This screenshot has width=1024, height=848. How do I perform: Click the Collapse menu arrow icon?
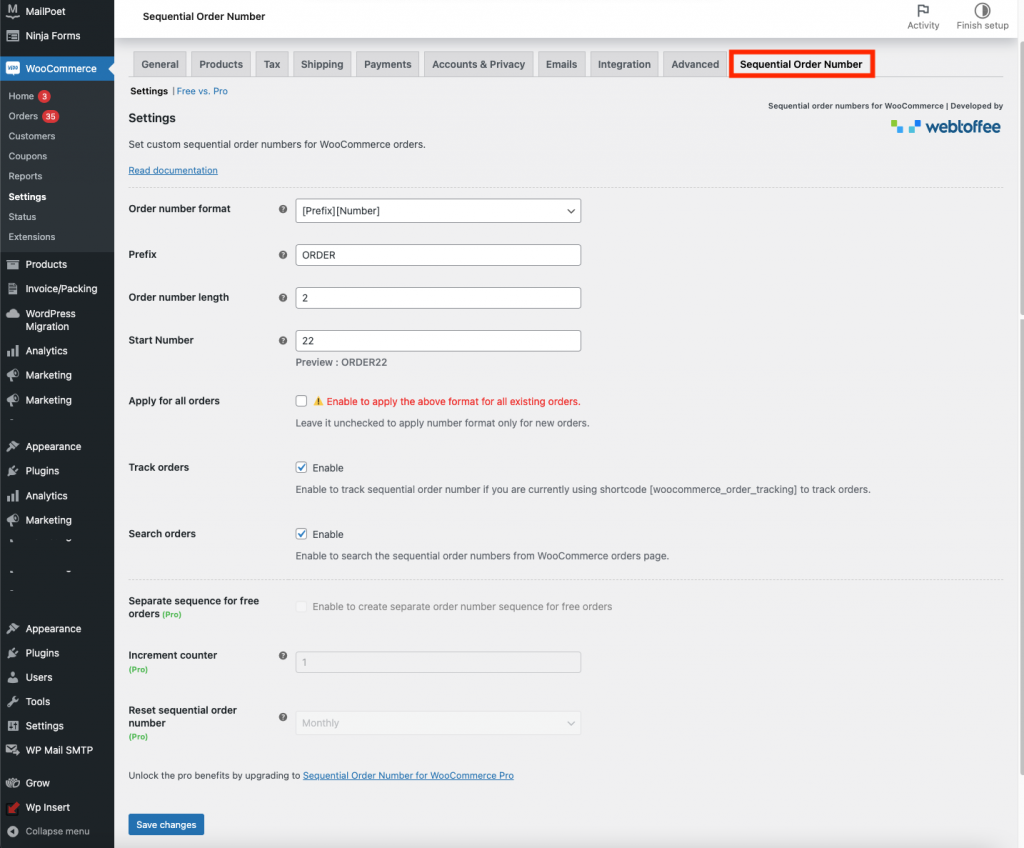tap(12, 832)
